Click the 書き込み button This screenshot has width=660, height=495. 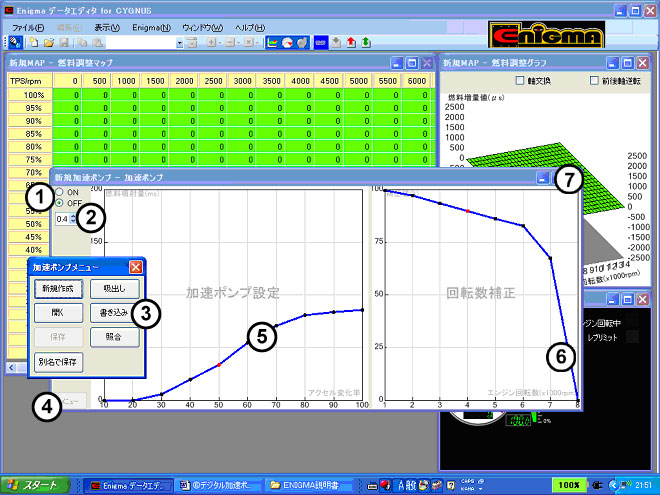pos(114,313)
